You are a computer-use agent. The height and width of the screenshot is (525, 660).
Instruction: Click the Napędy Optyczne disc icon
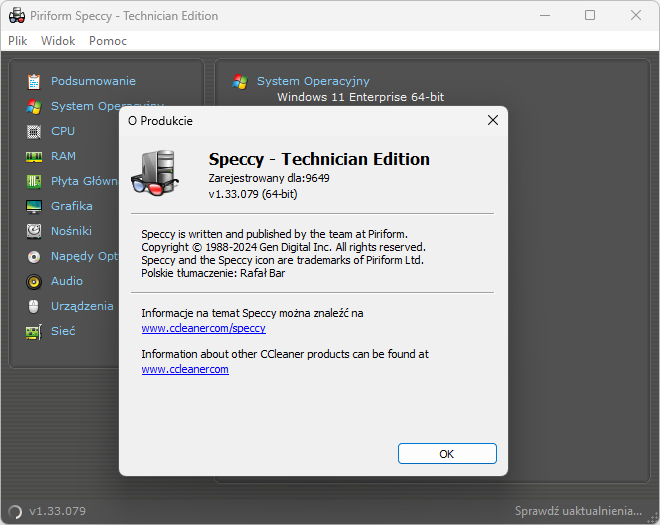[34, 256]
